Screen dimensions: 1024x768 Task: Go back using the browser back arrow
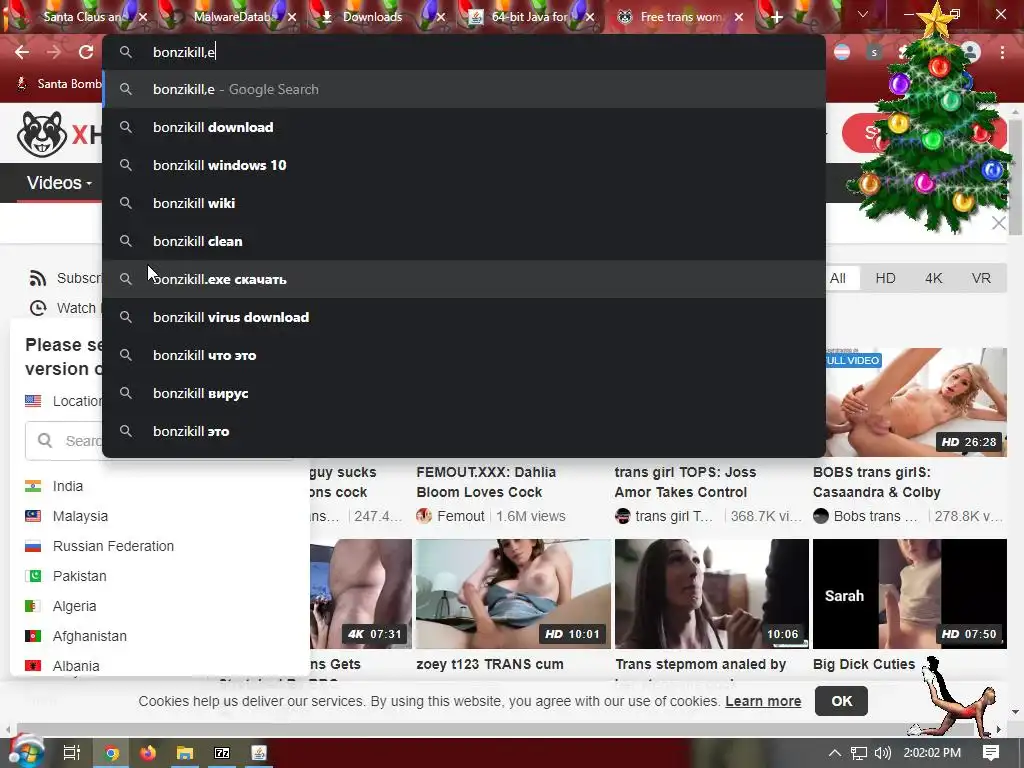click(x=22, y=52)
